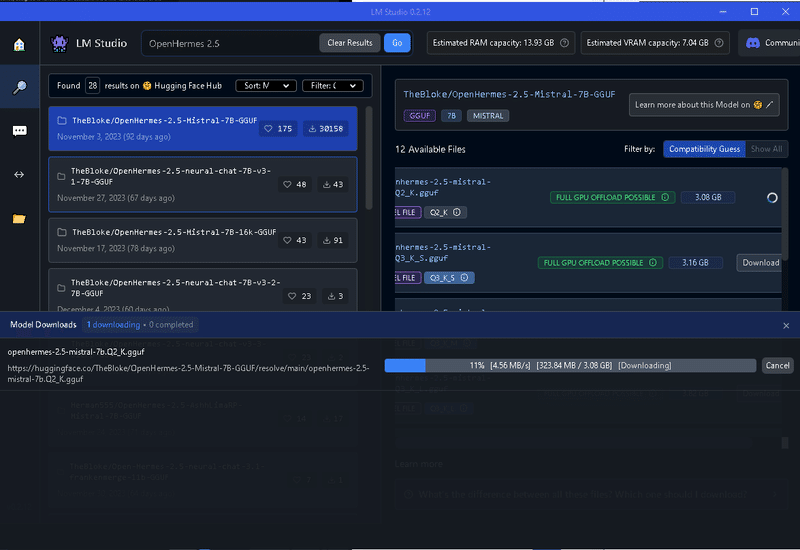800x550 pixels.
Task: Click the Q3_K_S.gguf file name
Action: coord(443,253)
